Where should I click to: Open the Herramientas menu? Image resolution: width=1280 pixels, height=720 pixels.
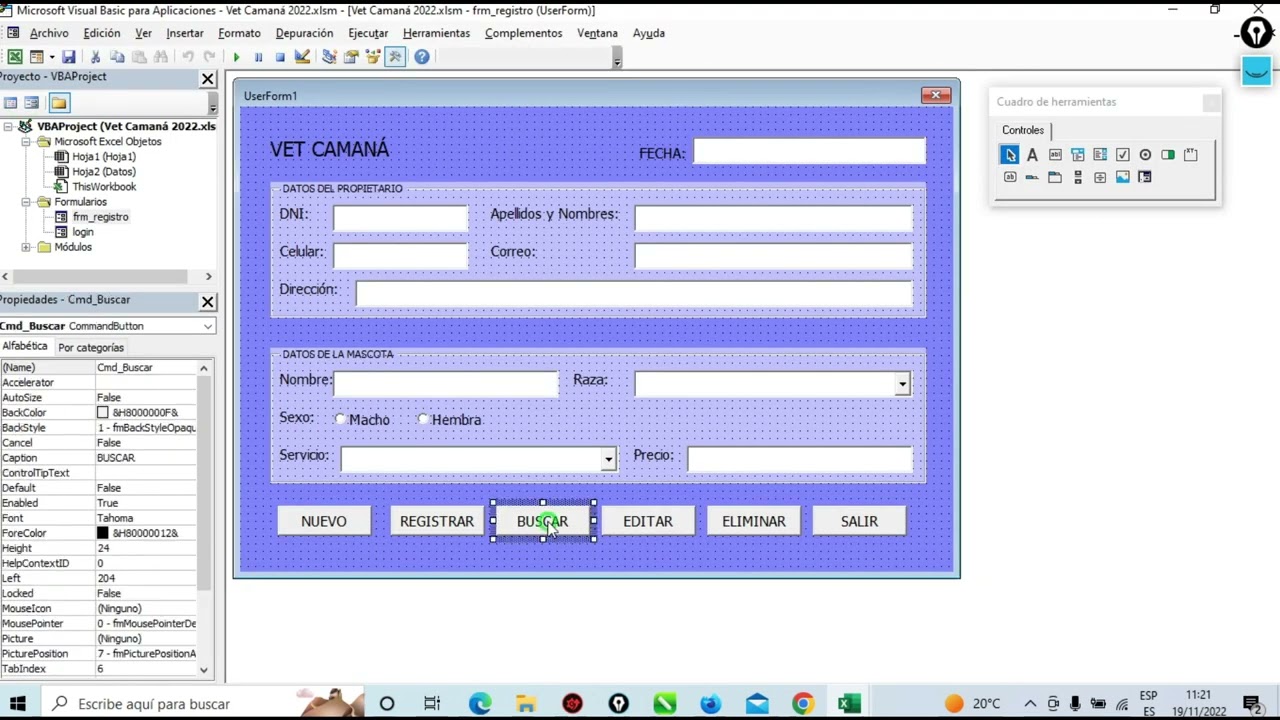436,33
